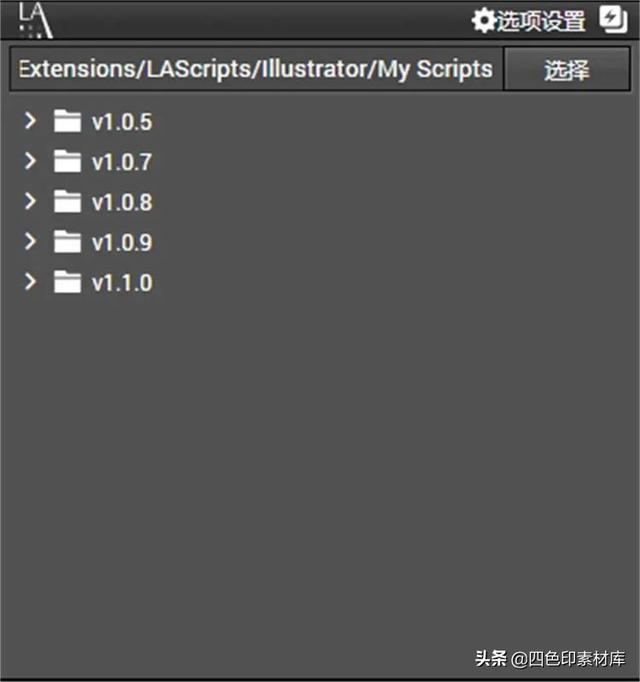The image size is (640, 682).
Task: Select the v1.1.0 folder icon
Action: [x=67, y=282]
